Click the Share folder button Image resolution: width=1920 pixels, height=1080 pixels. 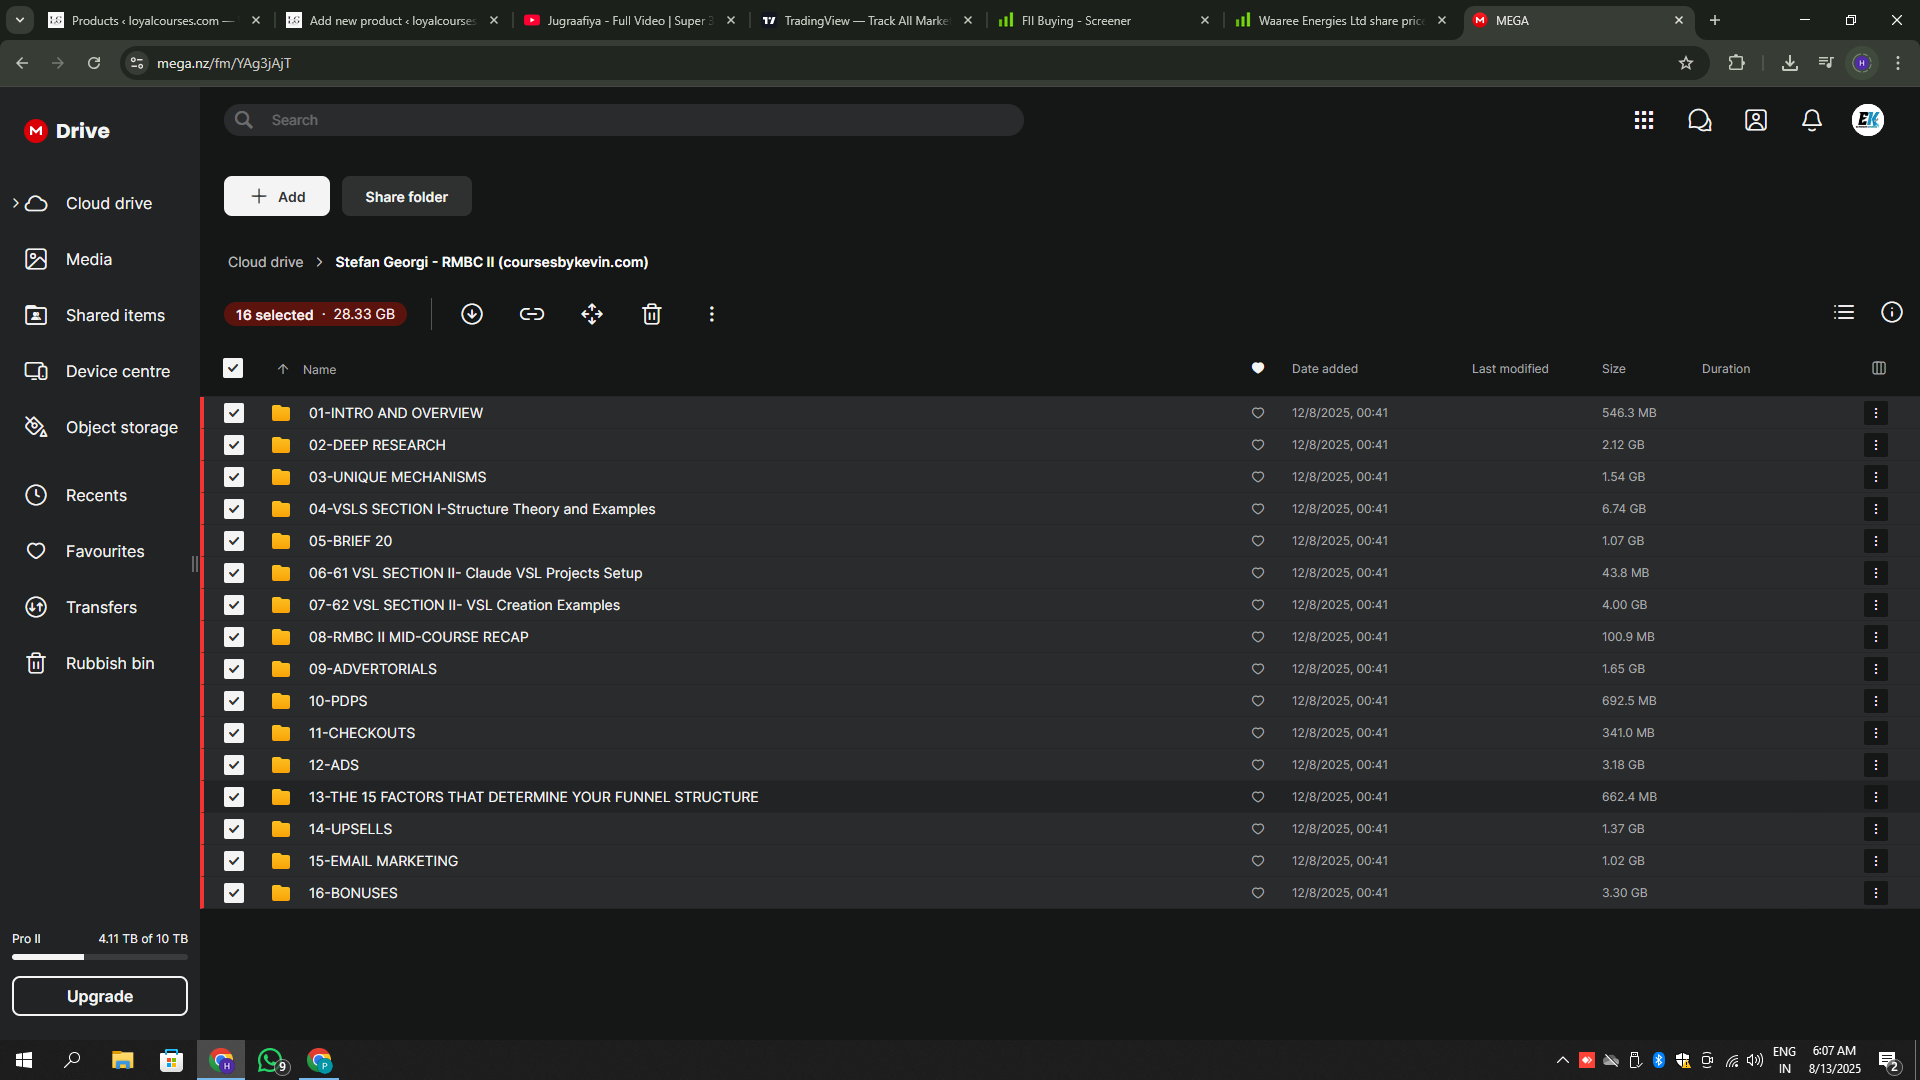coord(406,197)
